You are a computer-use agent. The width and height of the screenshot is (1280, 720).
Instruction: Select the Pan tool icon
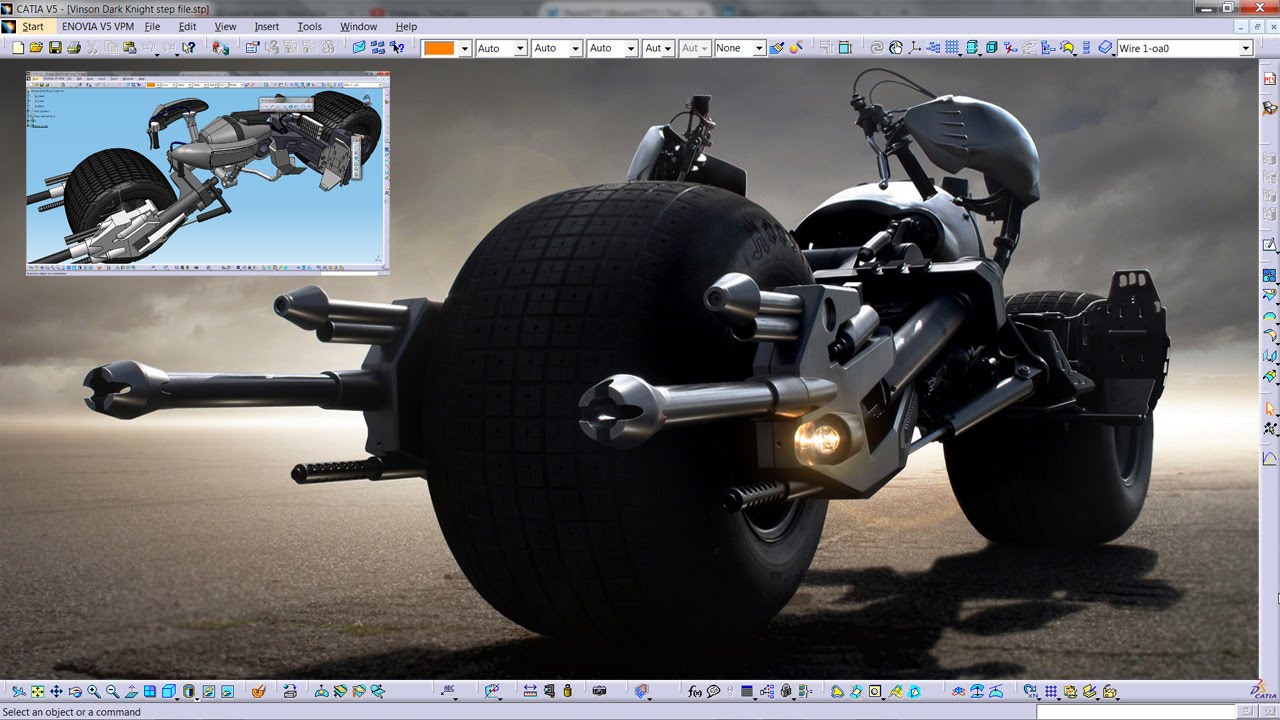tap(56, 691)
